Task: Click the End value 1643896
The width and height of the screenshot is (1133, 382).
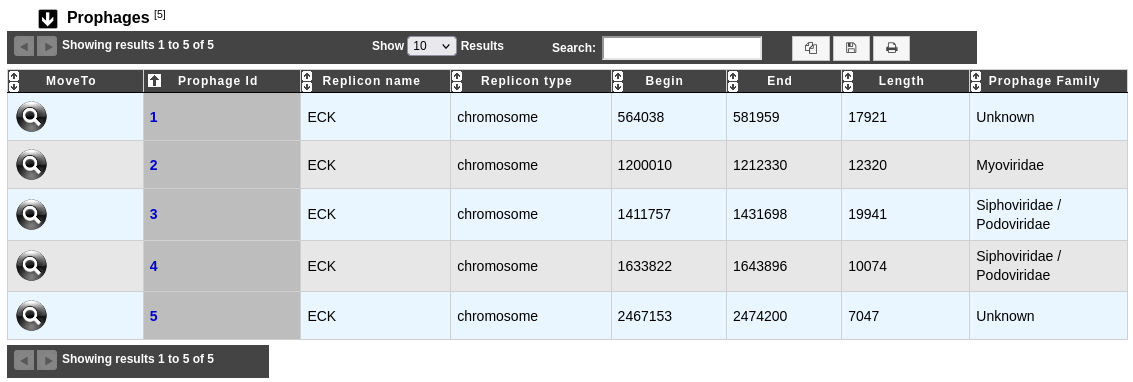Action: coord(760,266)
